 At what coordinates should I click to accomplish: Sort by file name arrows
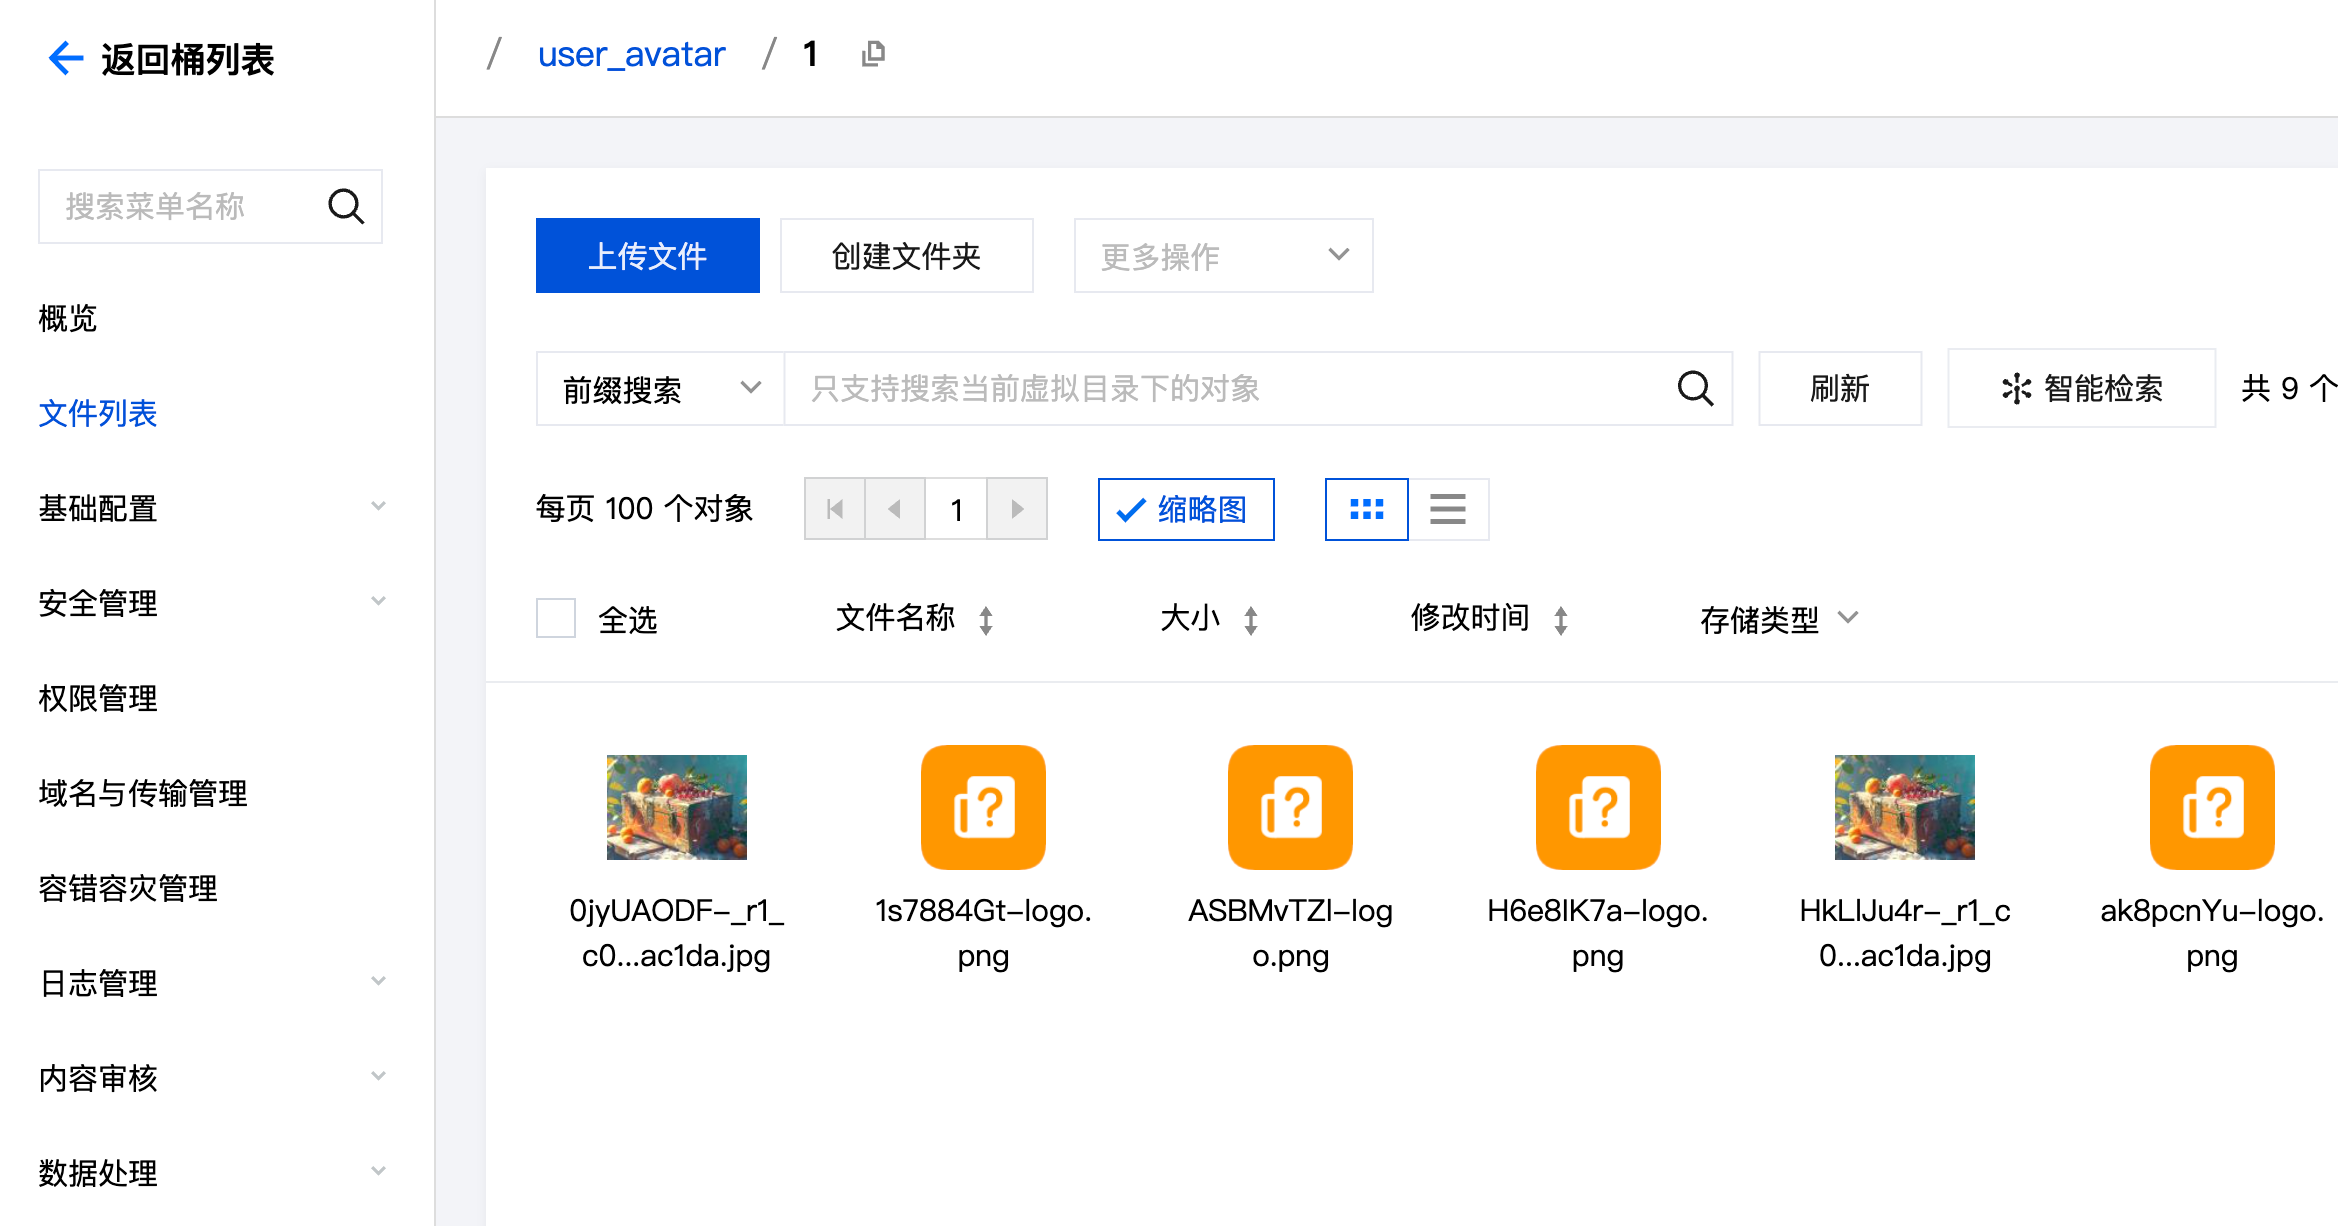[x=986, y=620]
